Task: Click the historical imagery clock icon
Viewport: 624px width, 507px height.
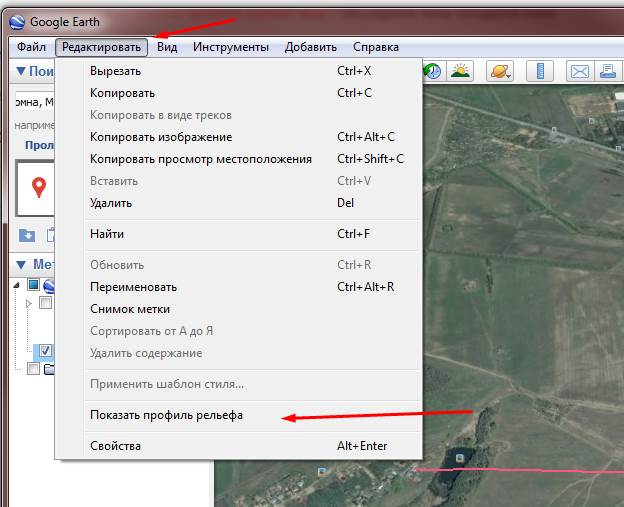Action: tap(433, 71)
